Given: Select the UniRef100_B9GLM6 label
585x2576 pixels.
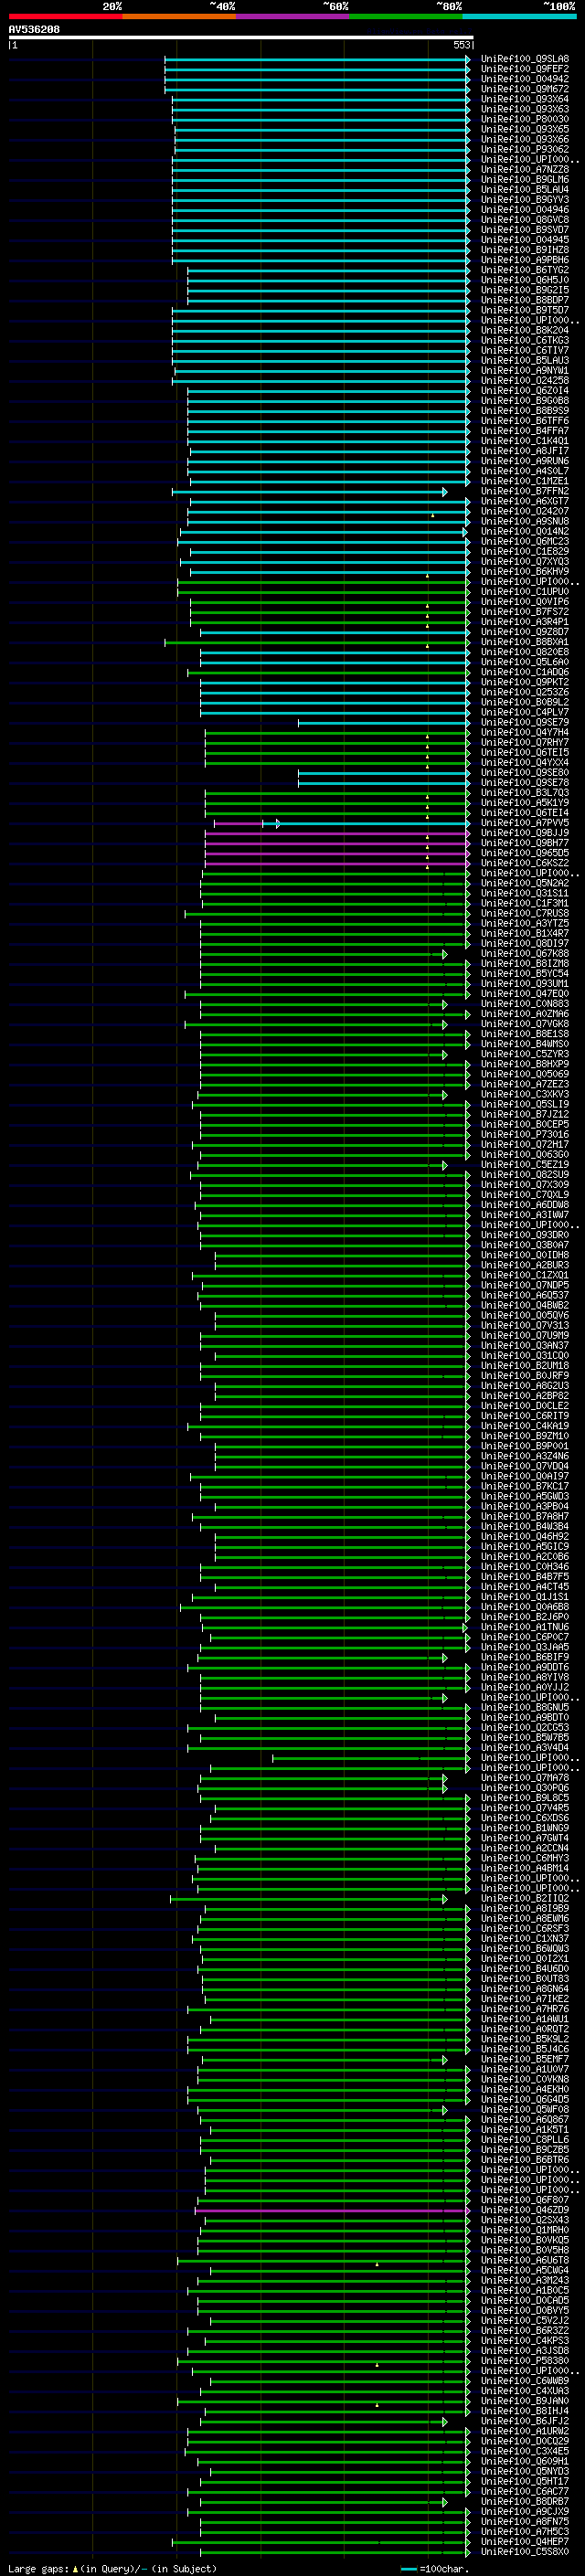Looking at the screenshot, I should pos(525,179).
